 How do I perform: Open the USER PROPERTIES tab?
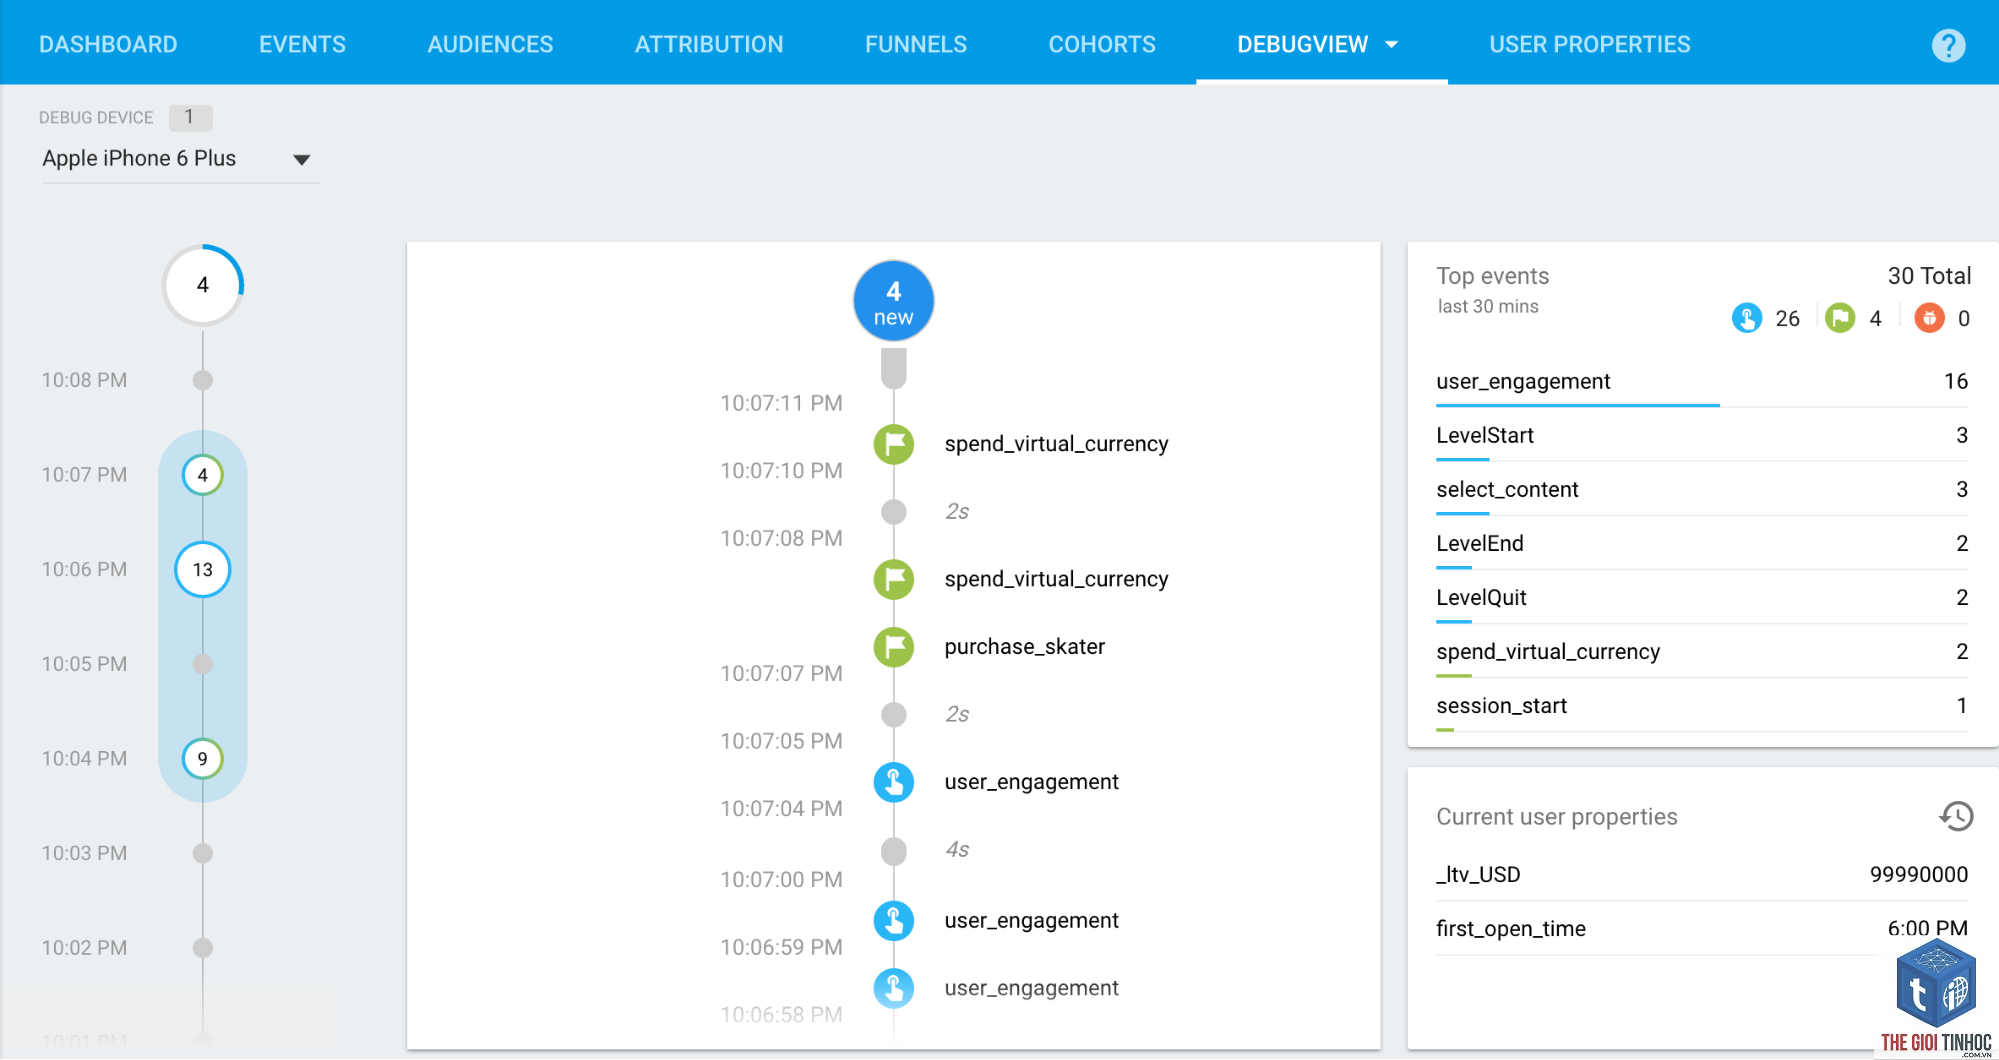(1590, 45)
